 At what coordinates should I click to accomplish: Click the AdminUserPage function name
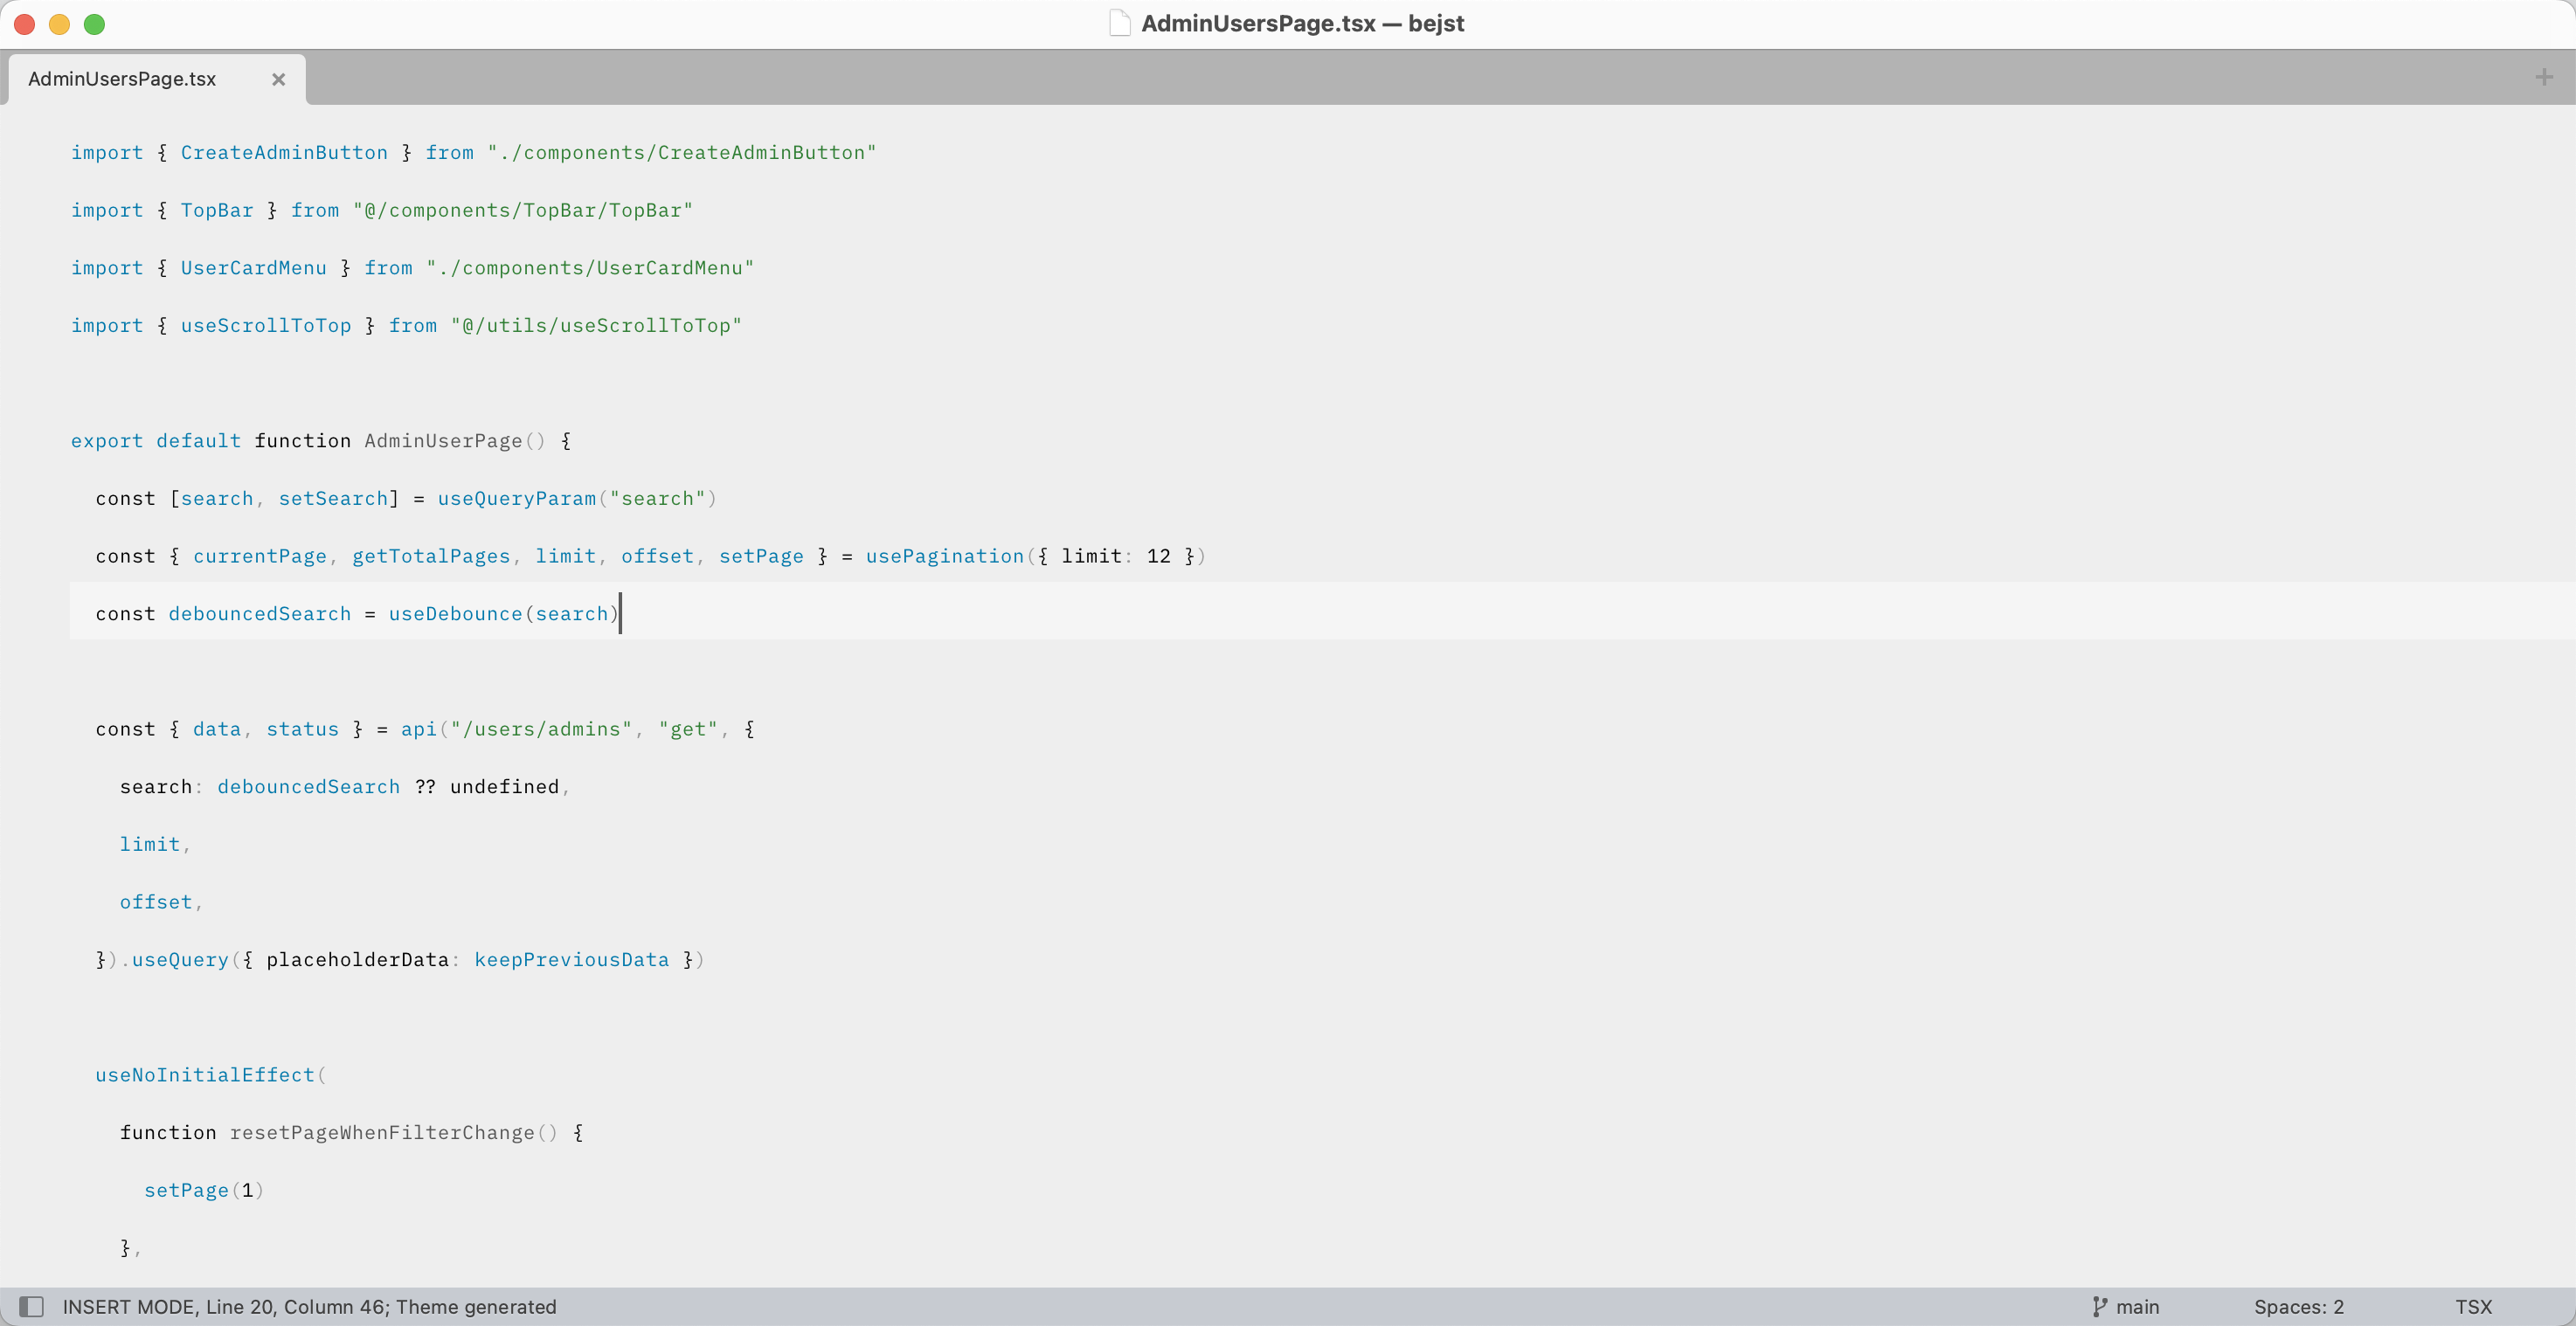443,440
